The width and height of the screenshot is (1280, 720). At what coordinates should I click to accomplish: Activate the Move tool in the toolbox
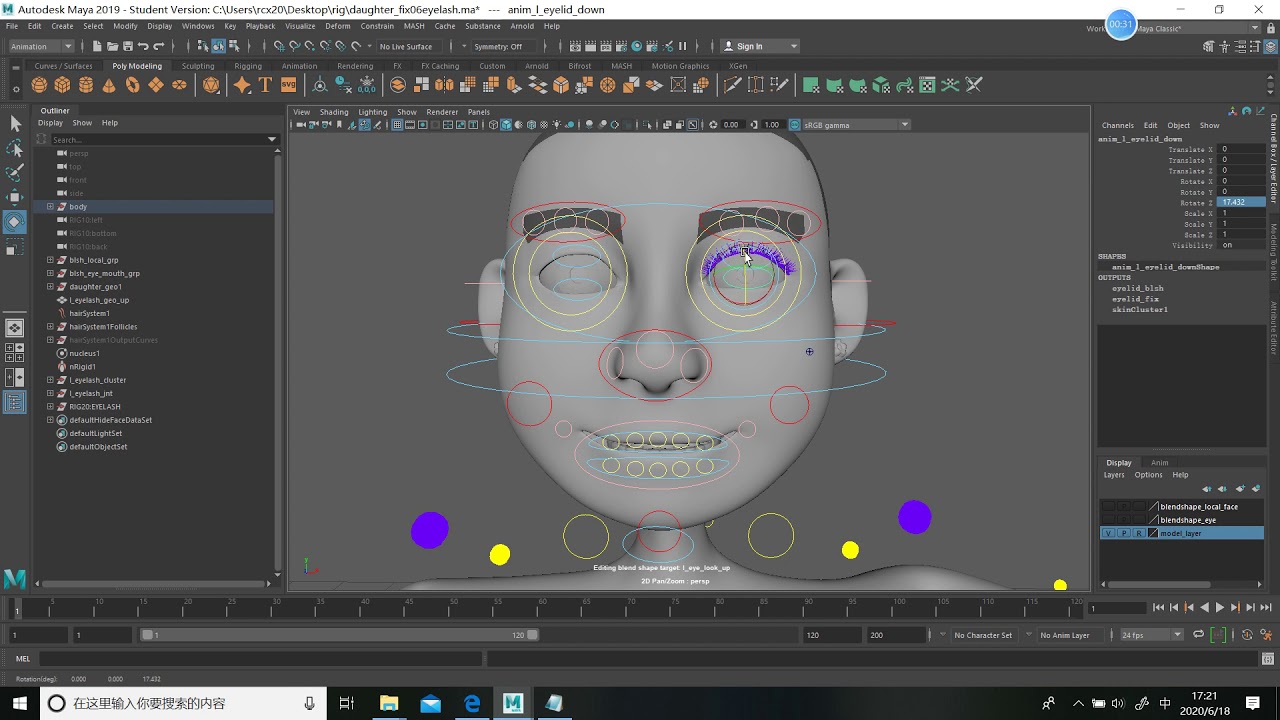pyautogui.click(x=15, y=197)
